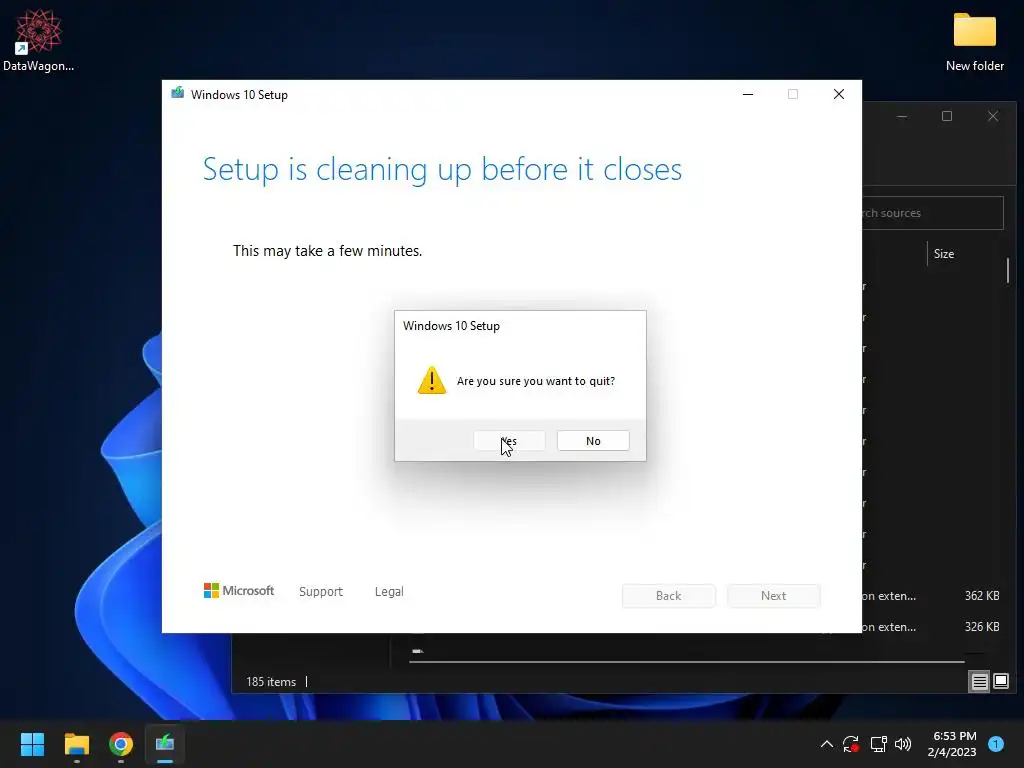Click the Explorer vertical scrollbar

point(1008,270)
